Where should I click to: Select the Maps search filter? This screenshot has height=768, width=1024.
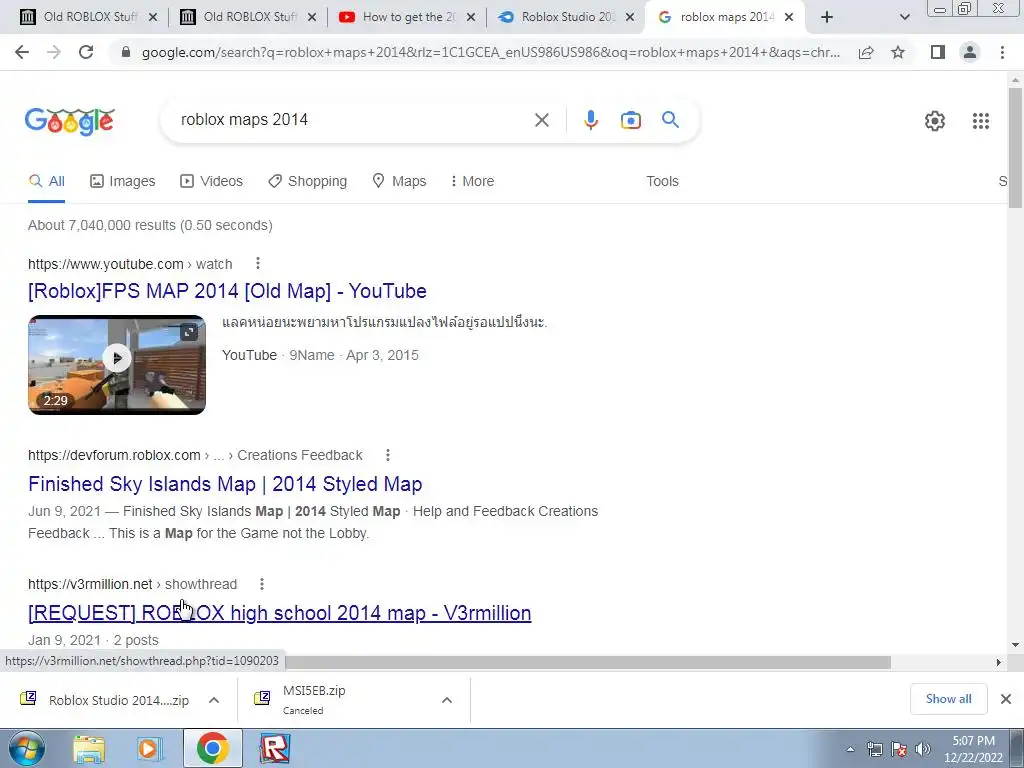(399, 181)
